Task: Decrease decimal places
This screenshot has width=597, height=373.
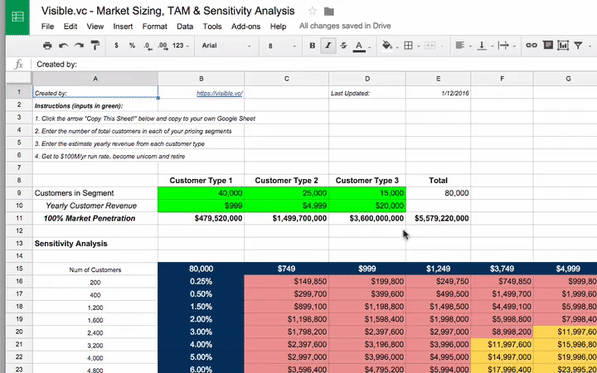Action: pos(148,46)
